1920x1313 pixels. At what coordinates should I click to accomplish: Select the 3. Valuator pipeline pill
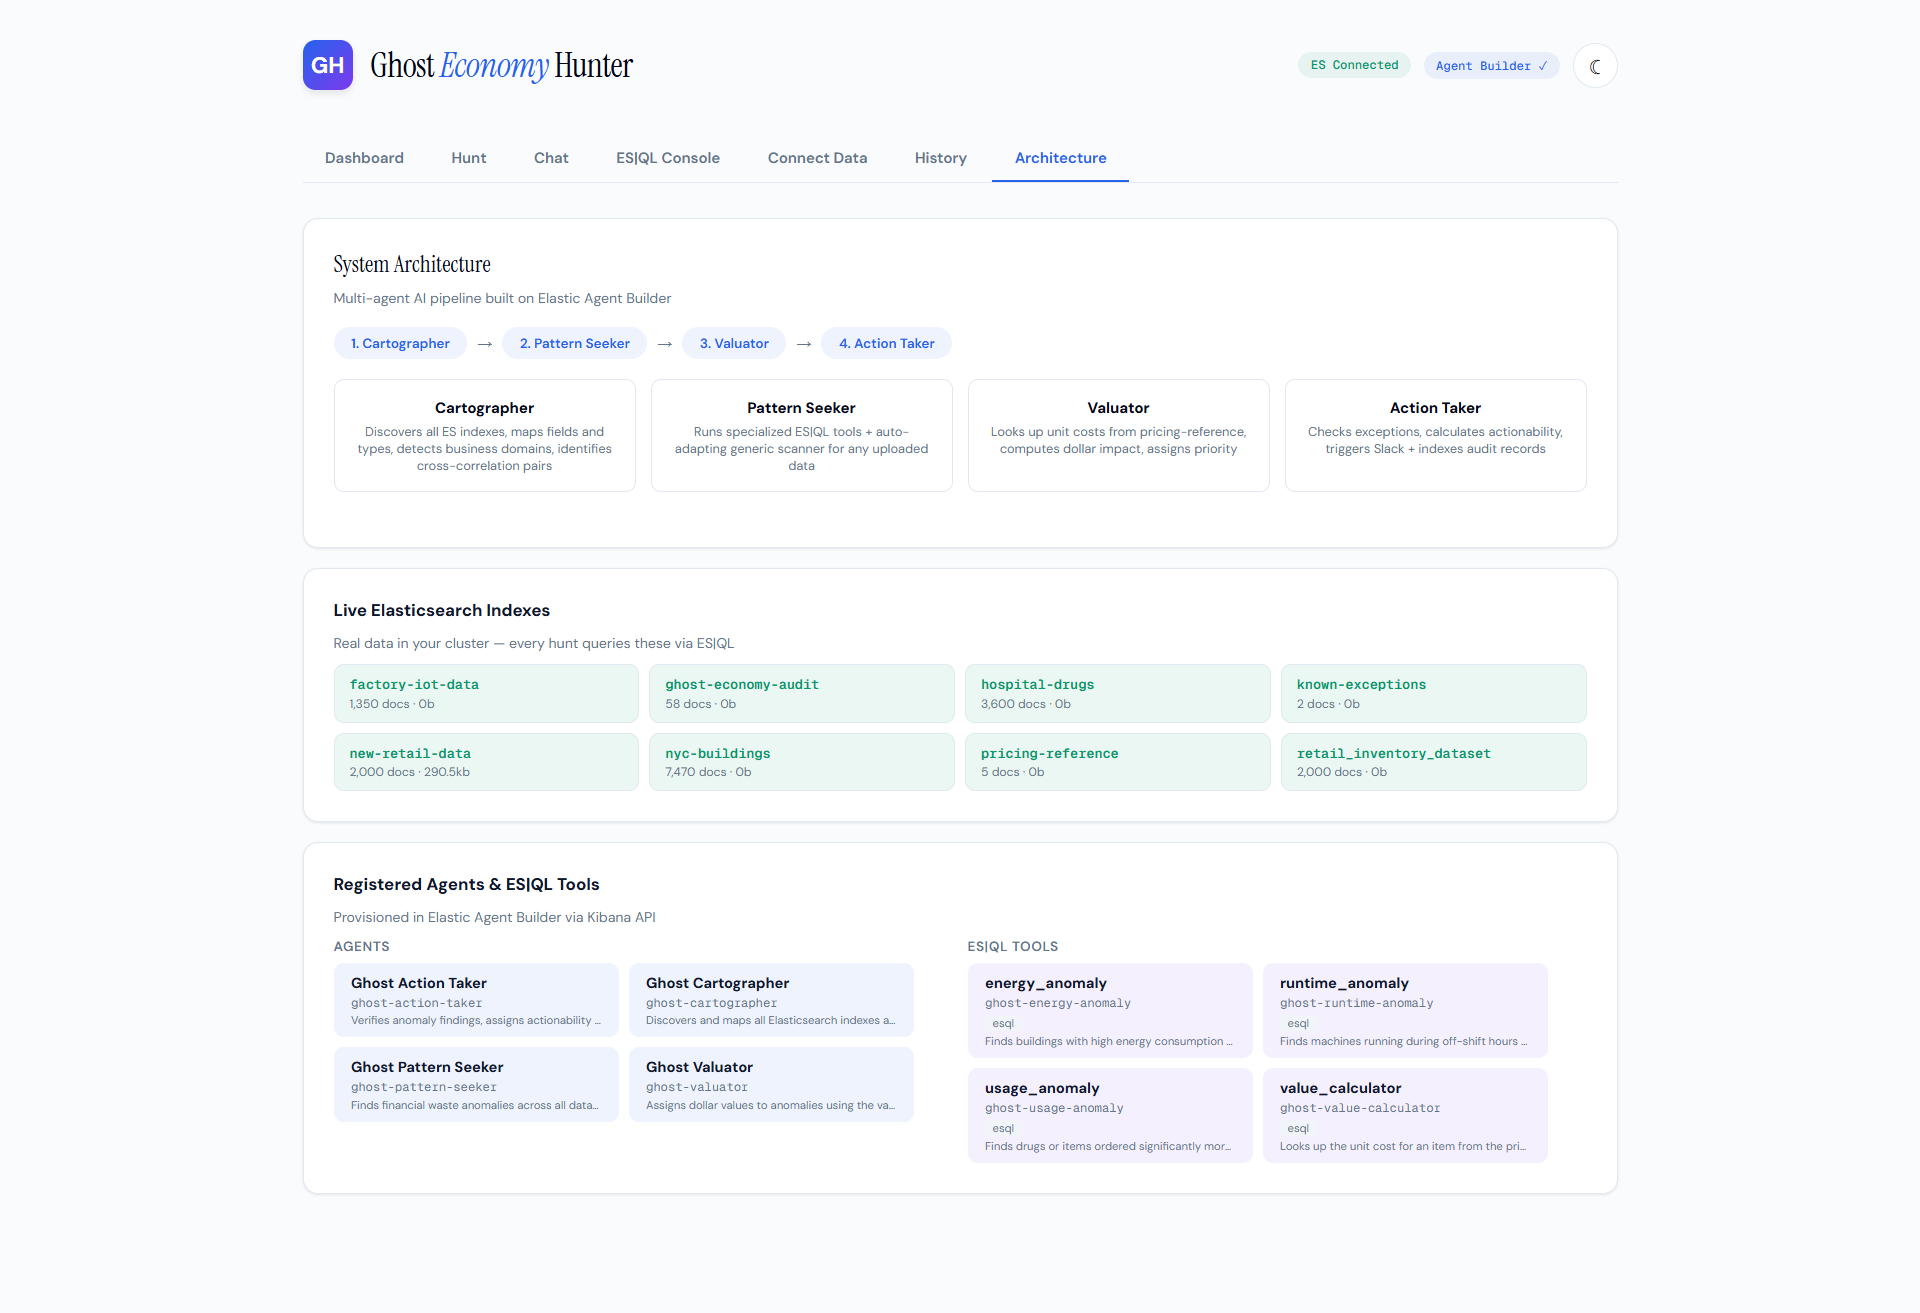point(734,343)
